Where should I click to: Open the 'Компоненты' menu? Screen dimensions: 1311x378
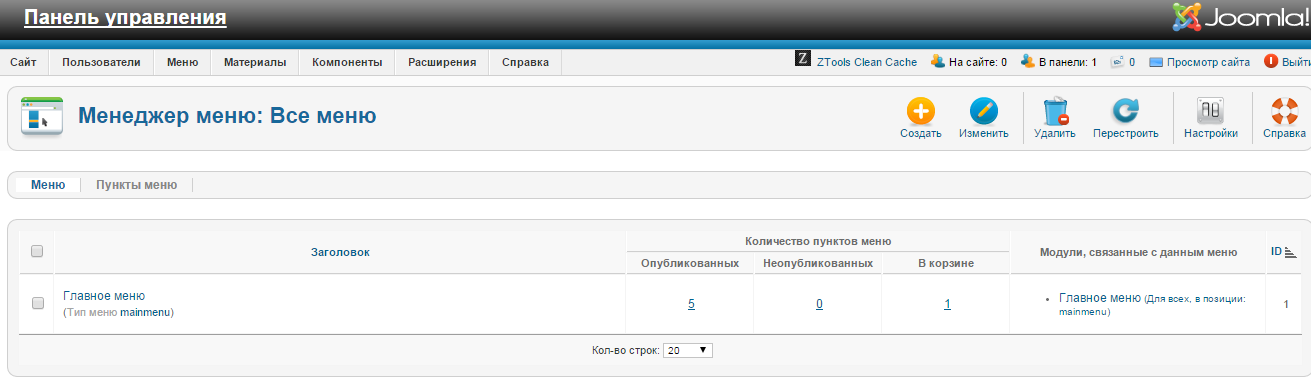tap(347, 62)
